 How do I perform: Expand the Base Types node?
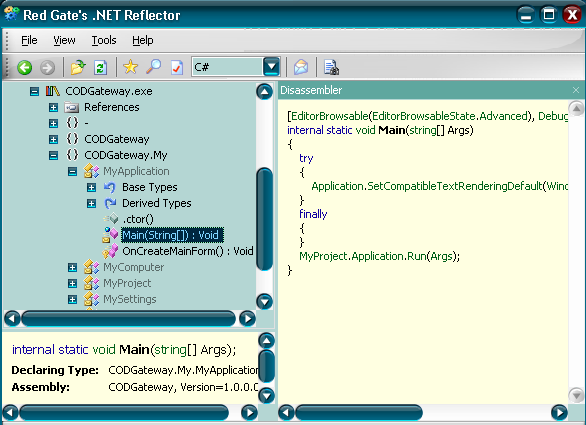[92, 188]
